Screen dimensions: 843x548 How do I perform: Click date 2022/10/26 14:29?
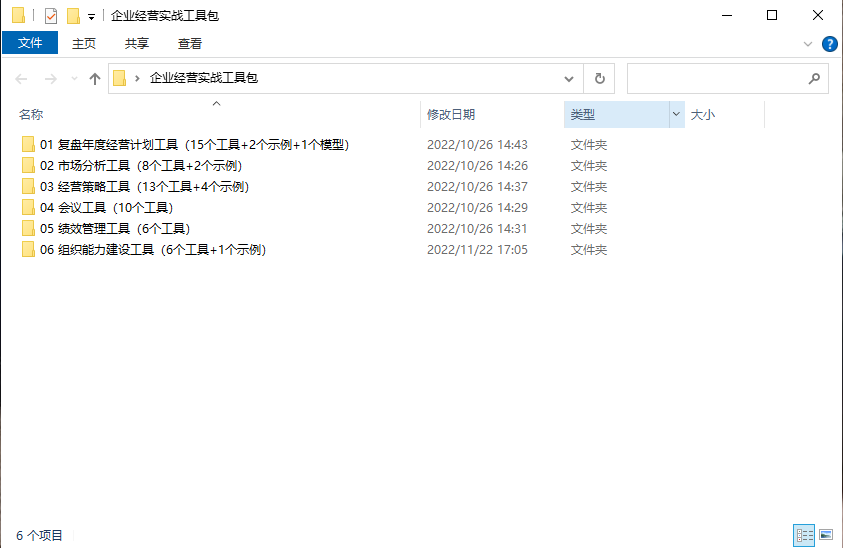[x=477, y=208]
